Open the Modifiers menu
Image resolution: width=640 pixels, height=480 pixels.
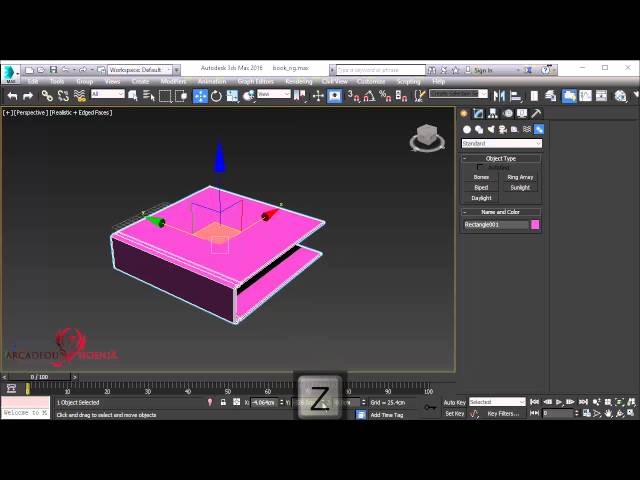pyautogui.click(x=173, y=81)
